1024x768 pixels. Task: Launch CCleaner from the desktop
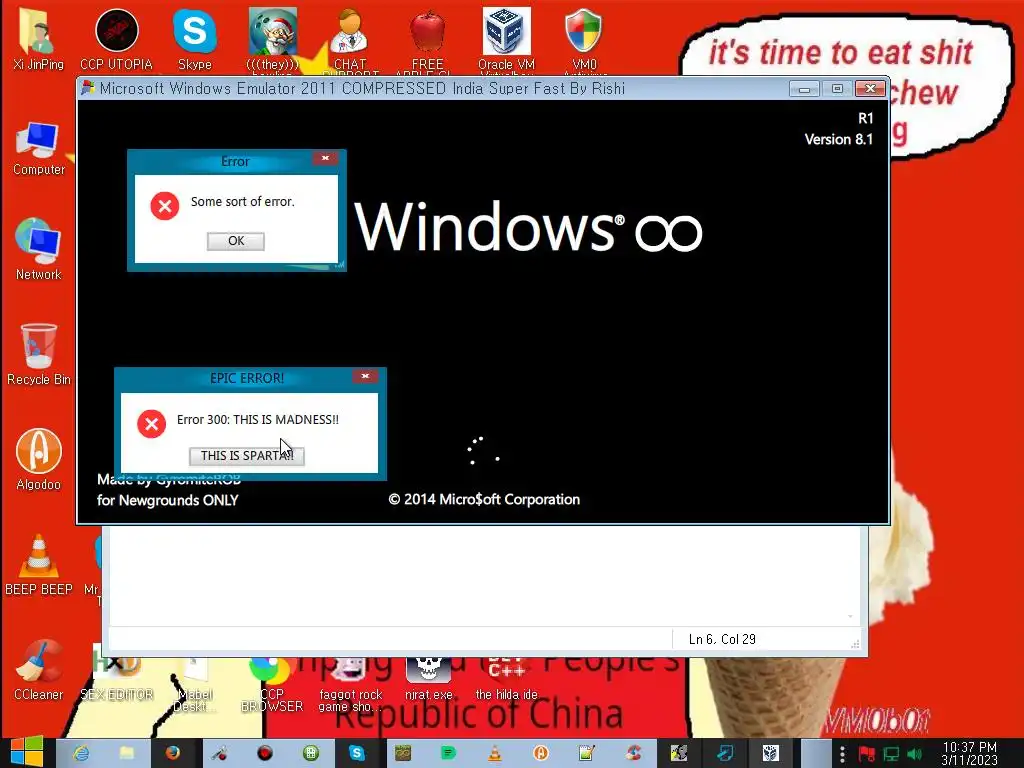pyautogui.click(x=39, y=669)
